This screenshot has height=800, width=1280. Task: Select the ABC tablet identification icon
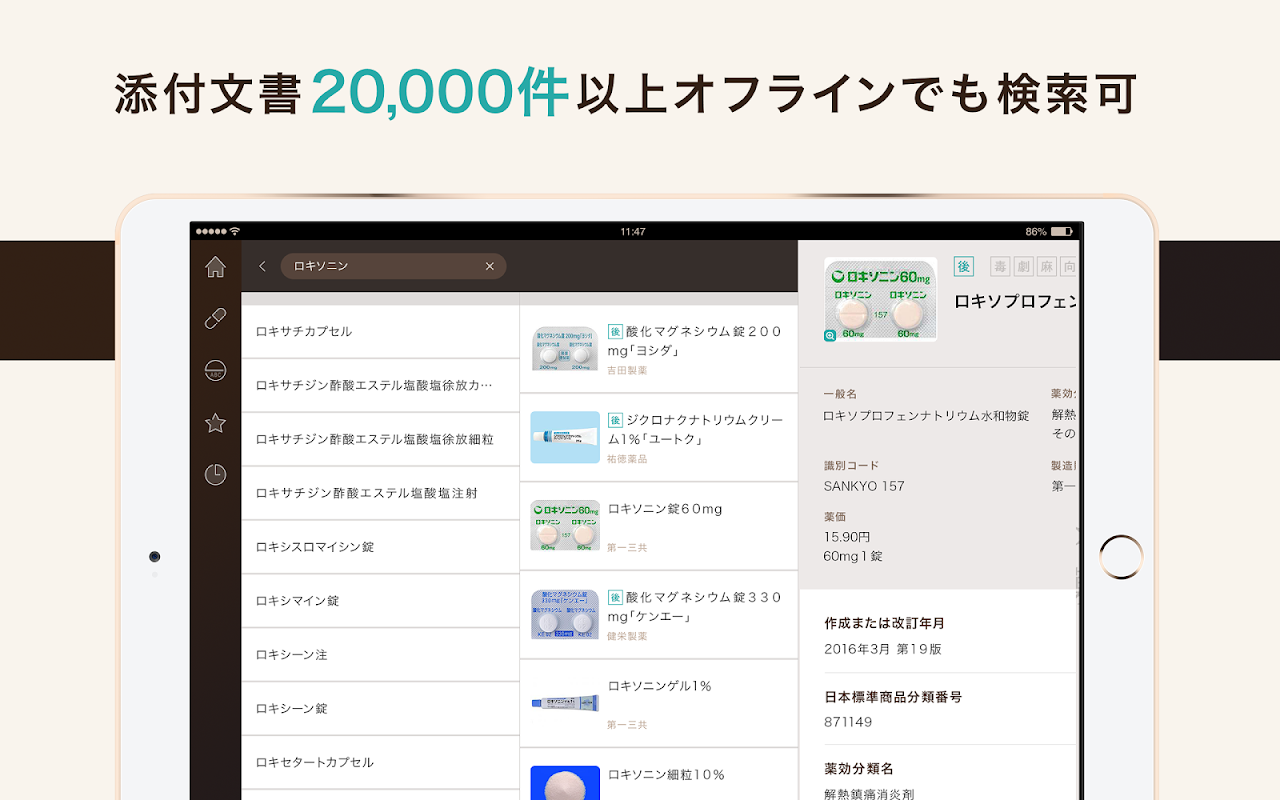click(x=215, y=371)
